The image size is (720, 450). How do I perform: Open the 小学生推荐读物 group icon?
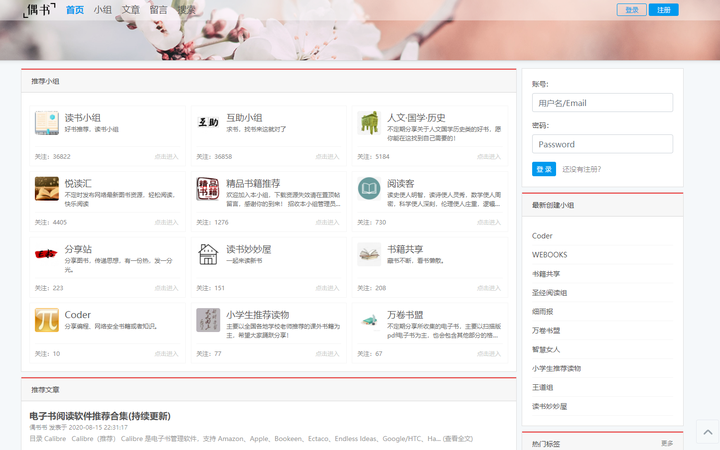[x=208, y=320]
